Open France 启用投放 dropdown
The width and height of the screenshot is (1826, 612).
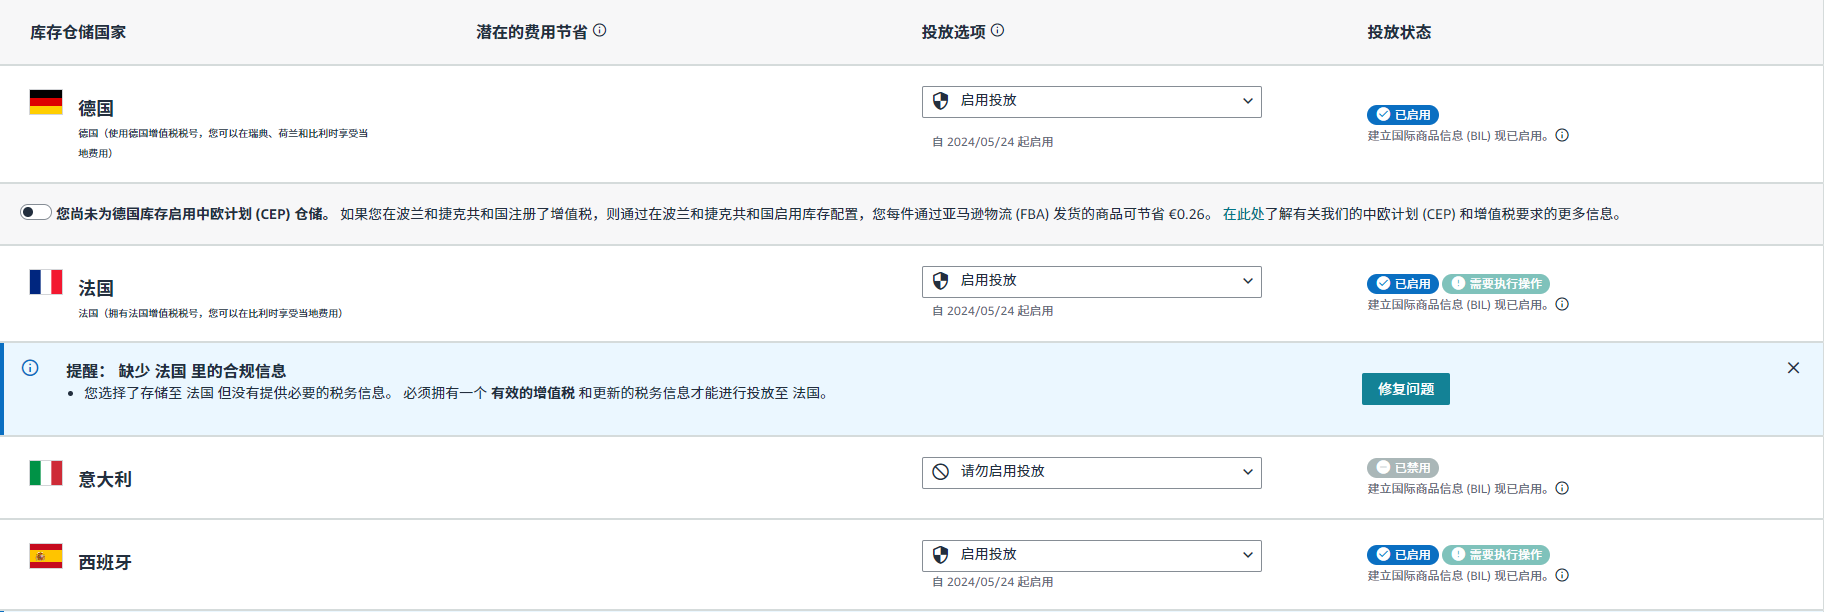(1091, 281)
